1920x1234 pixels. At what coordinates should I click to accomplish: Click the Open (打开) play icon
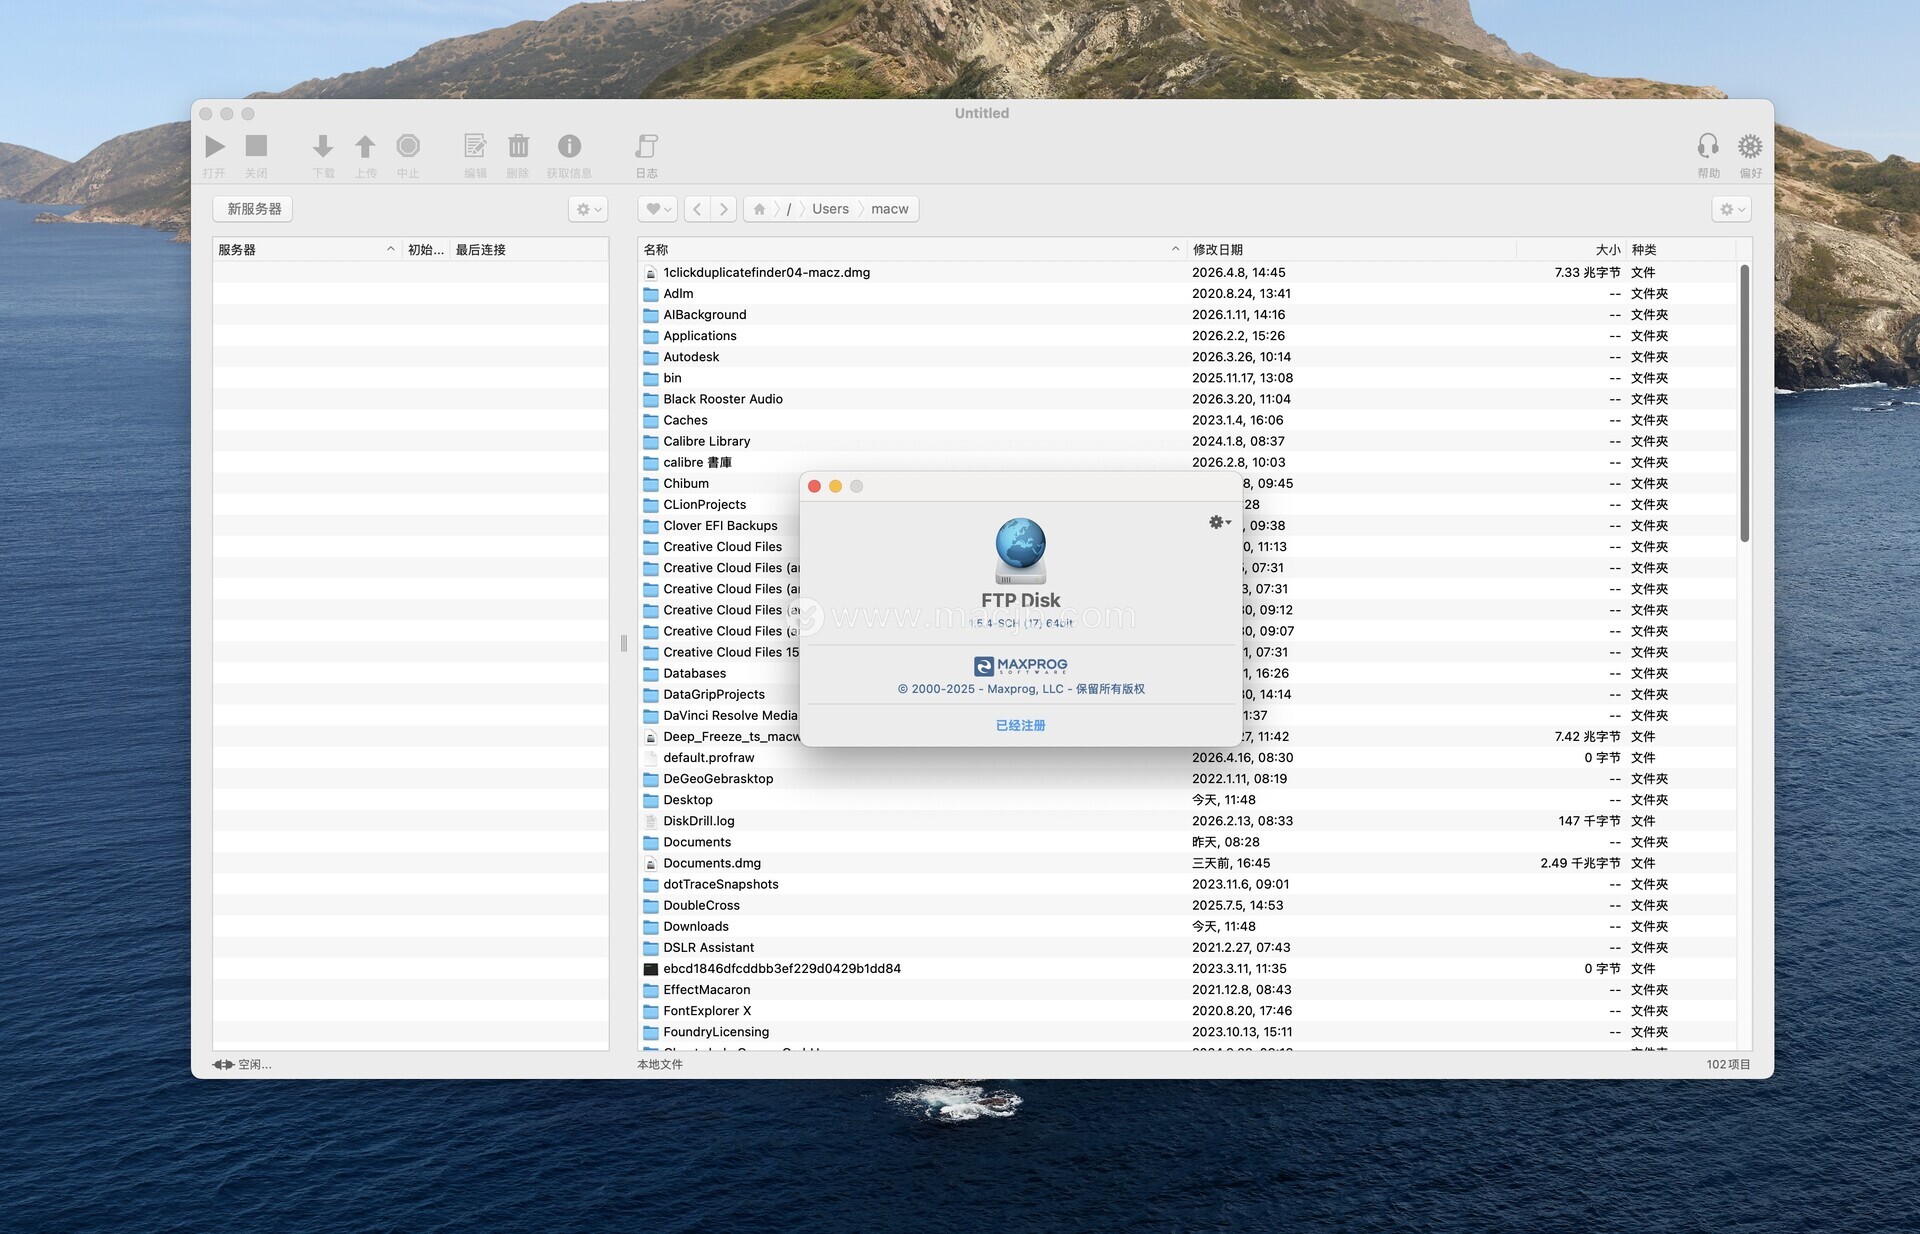pos(214,147)
